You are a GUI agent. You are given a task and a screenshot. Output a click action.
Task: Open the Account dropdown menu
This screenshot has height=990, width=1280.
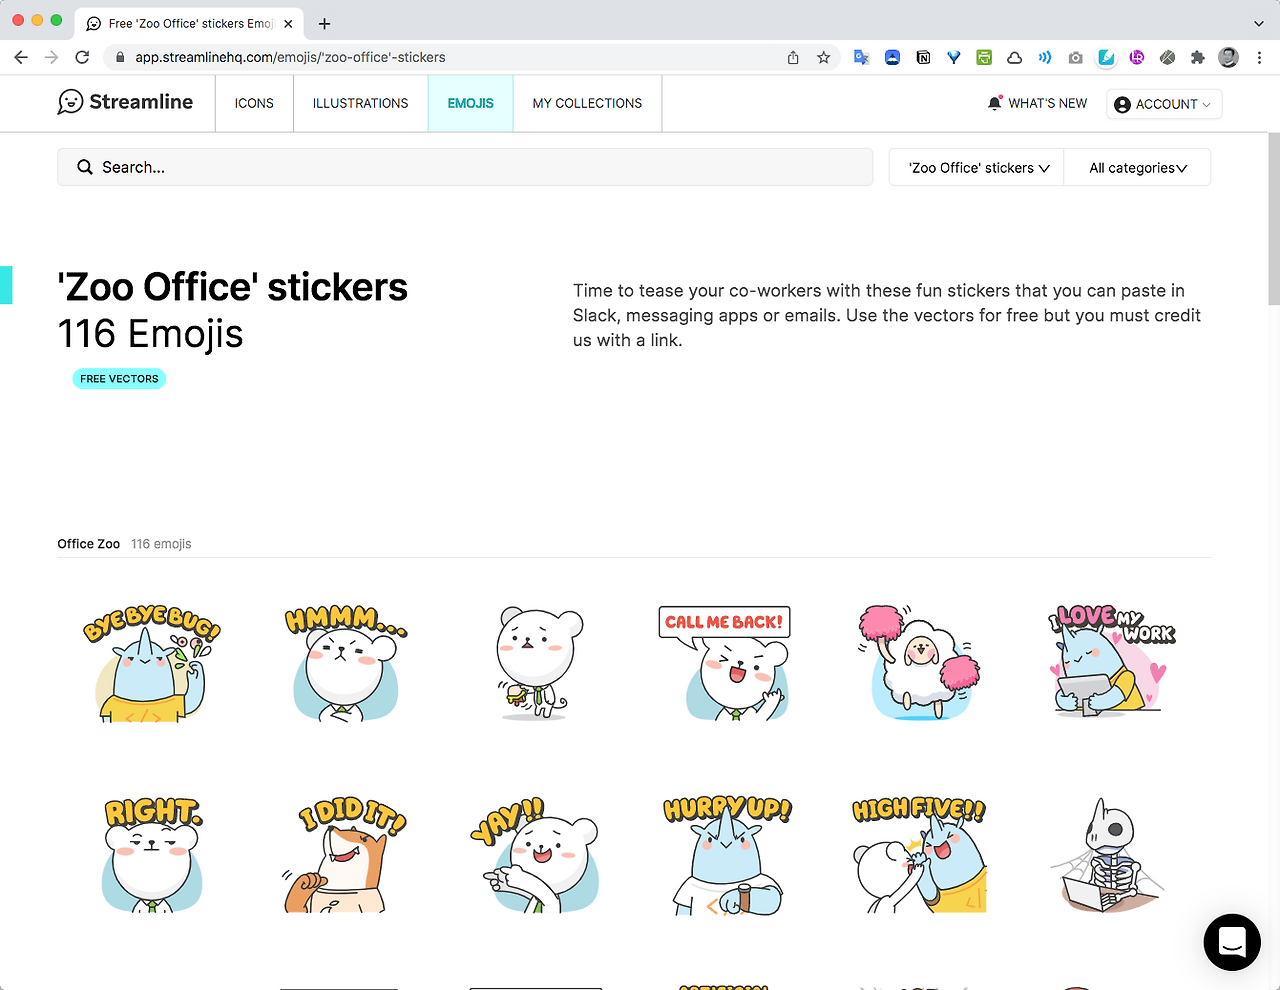[1164, 104]
